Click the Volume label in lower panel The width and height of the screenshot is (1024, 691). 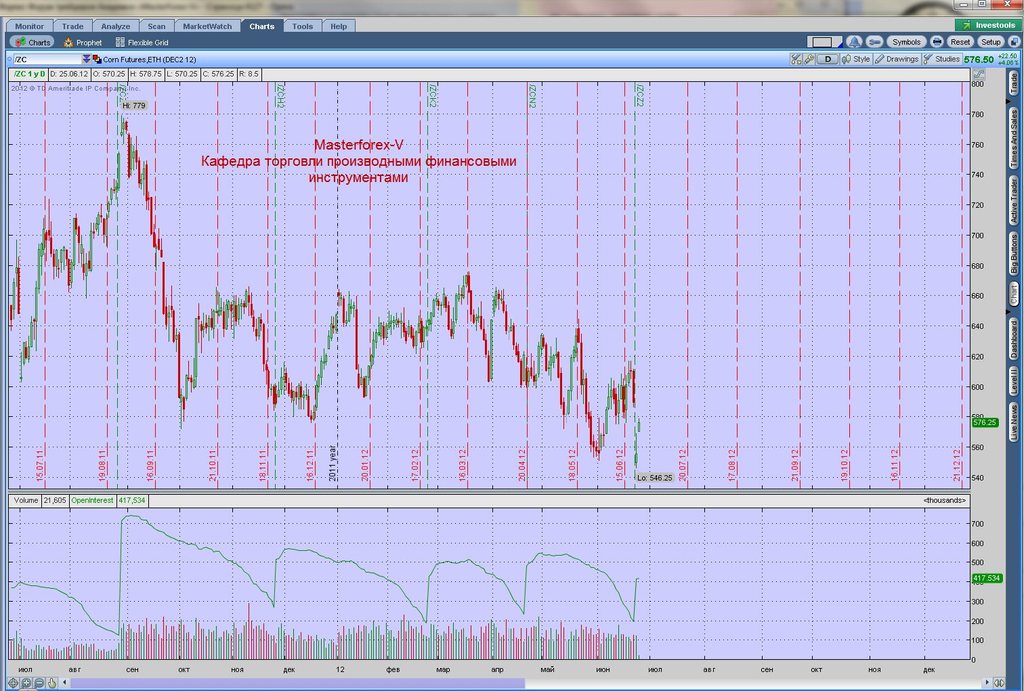click(26, 500)
